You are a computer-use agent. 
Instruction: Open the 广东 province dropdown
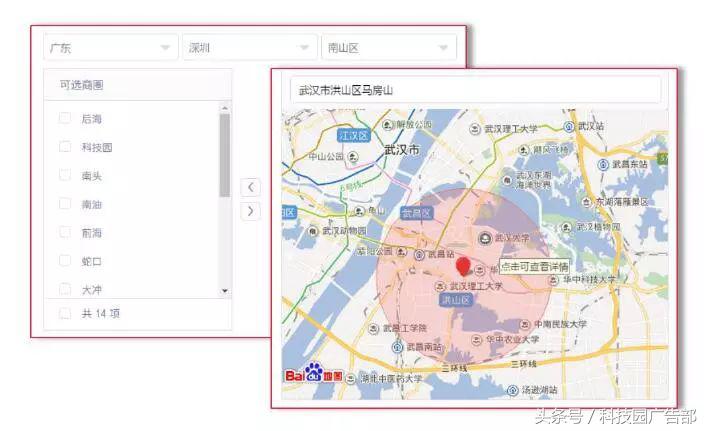pyautogui.click(x=111, y=47)
